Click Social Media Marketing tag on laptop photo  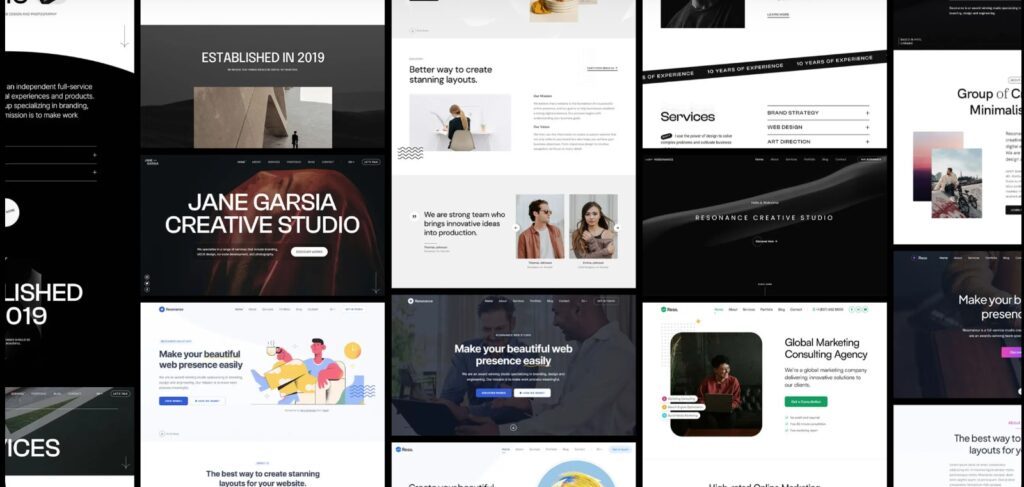pyautogui.click(x=681, y=415)
